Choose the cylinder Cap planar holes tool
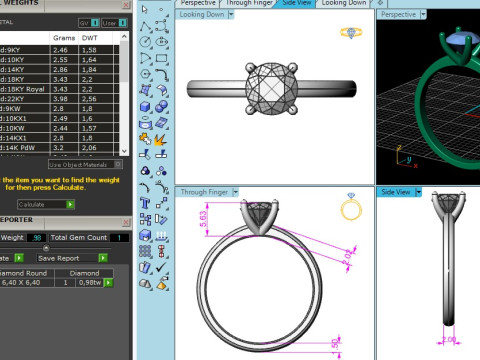This screenshot has width=480, height=360. (x=145, y=123)
